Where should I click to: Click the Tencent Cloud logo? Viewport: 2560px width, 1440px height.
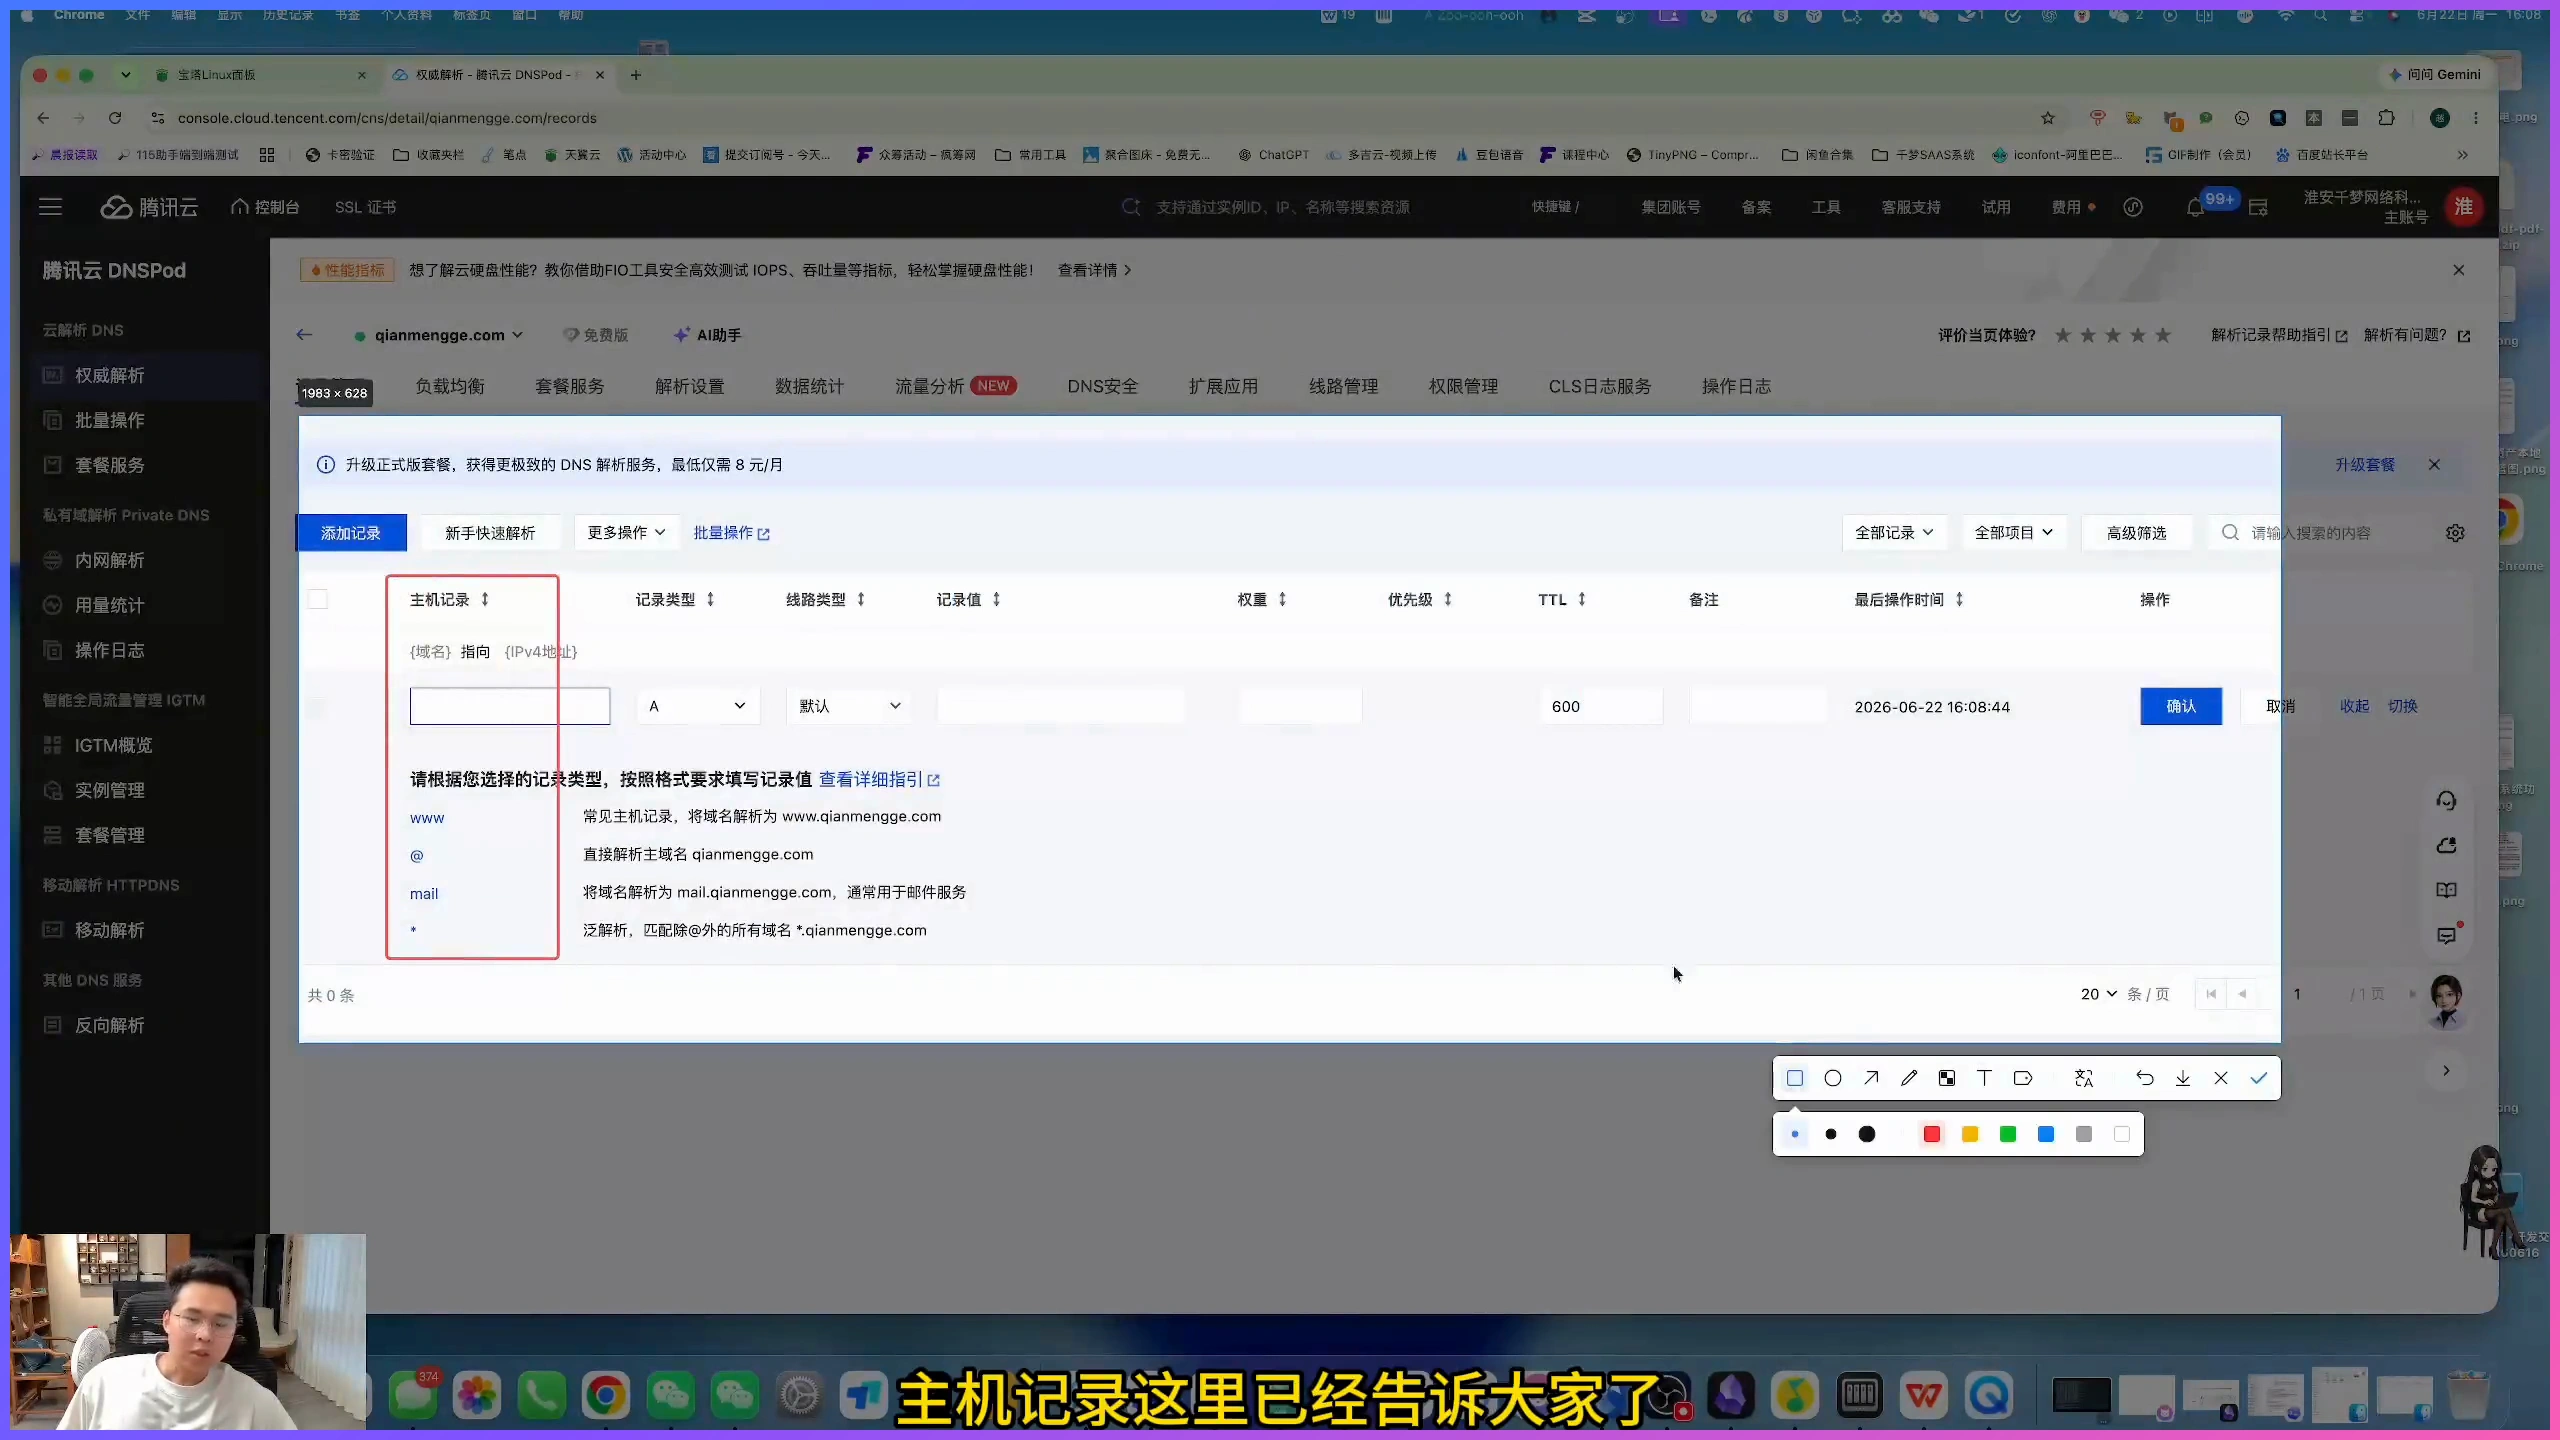pos(149,207)
